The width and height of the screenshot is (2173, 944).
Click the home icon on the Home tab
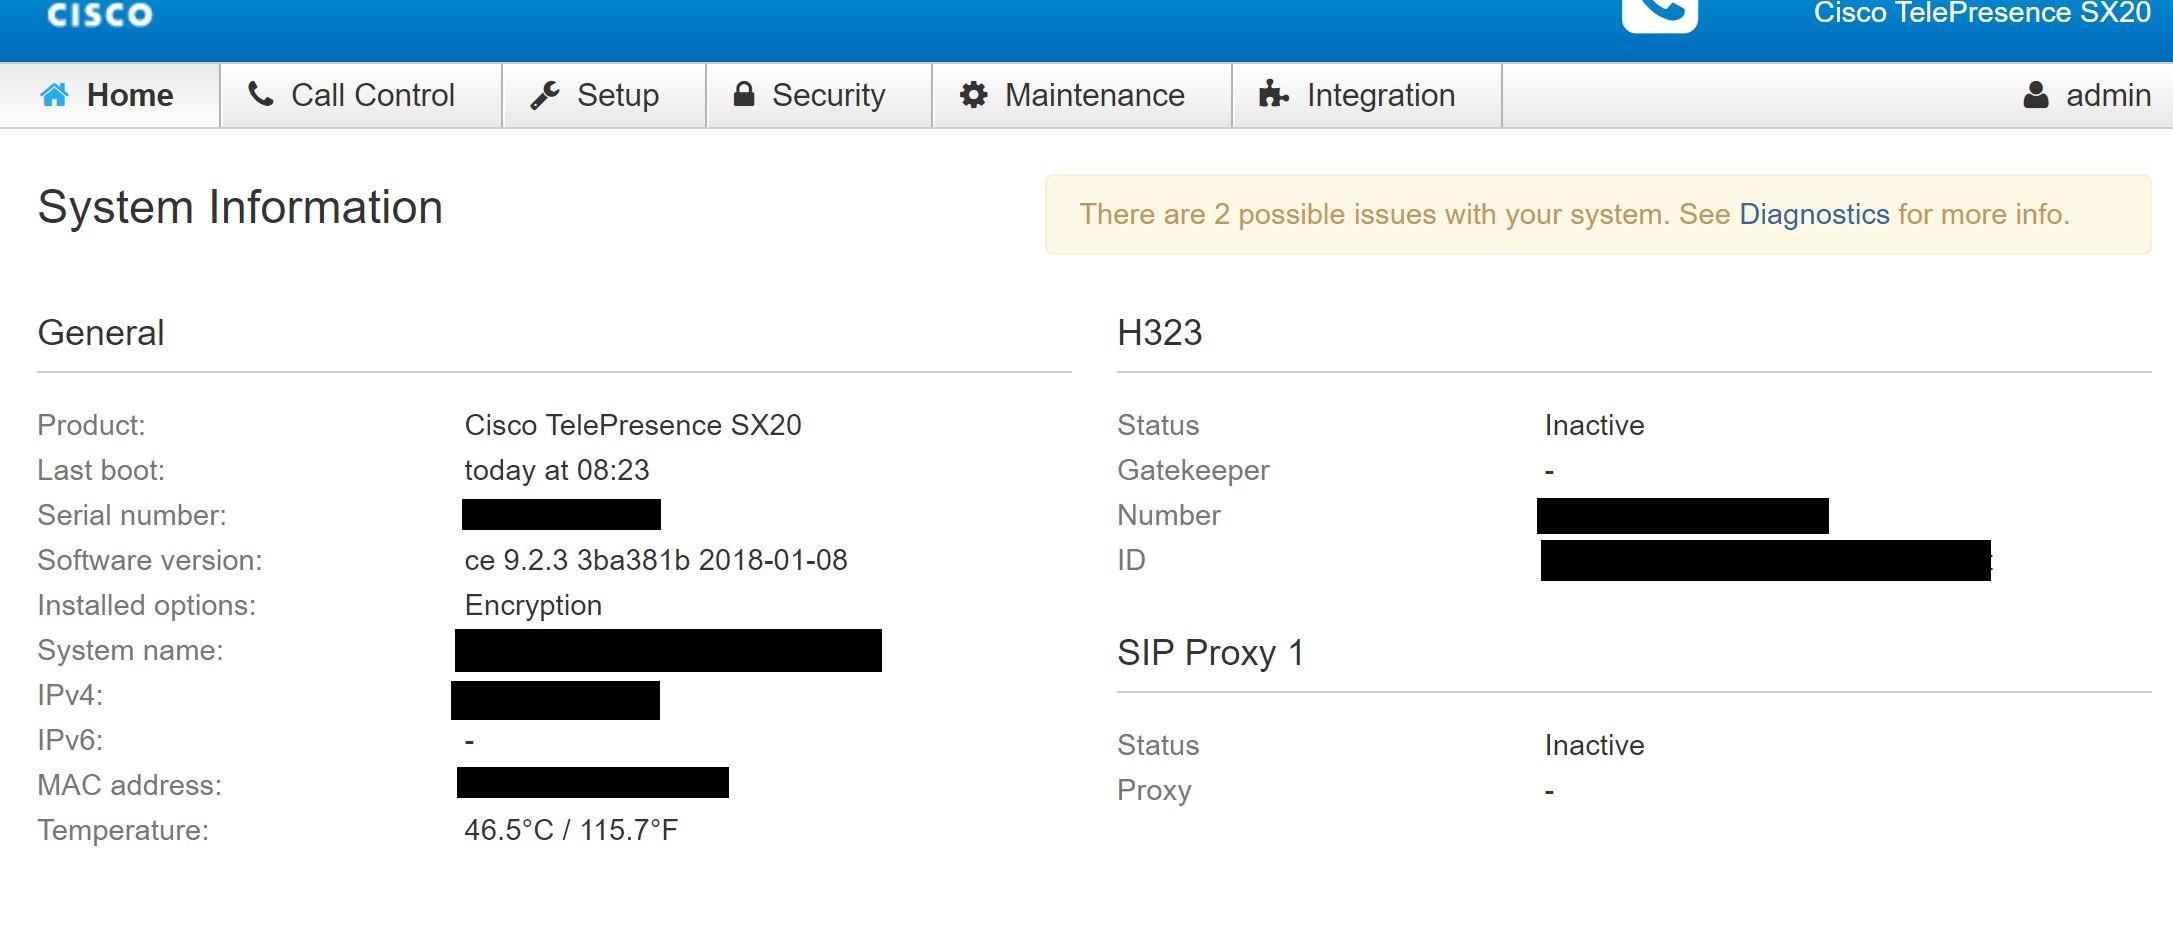[x=55, y=95]
